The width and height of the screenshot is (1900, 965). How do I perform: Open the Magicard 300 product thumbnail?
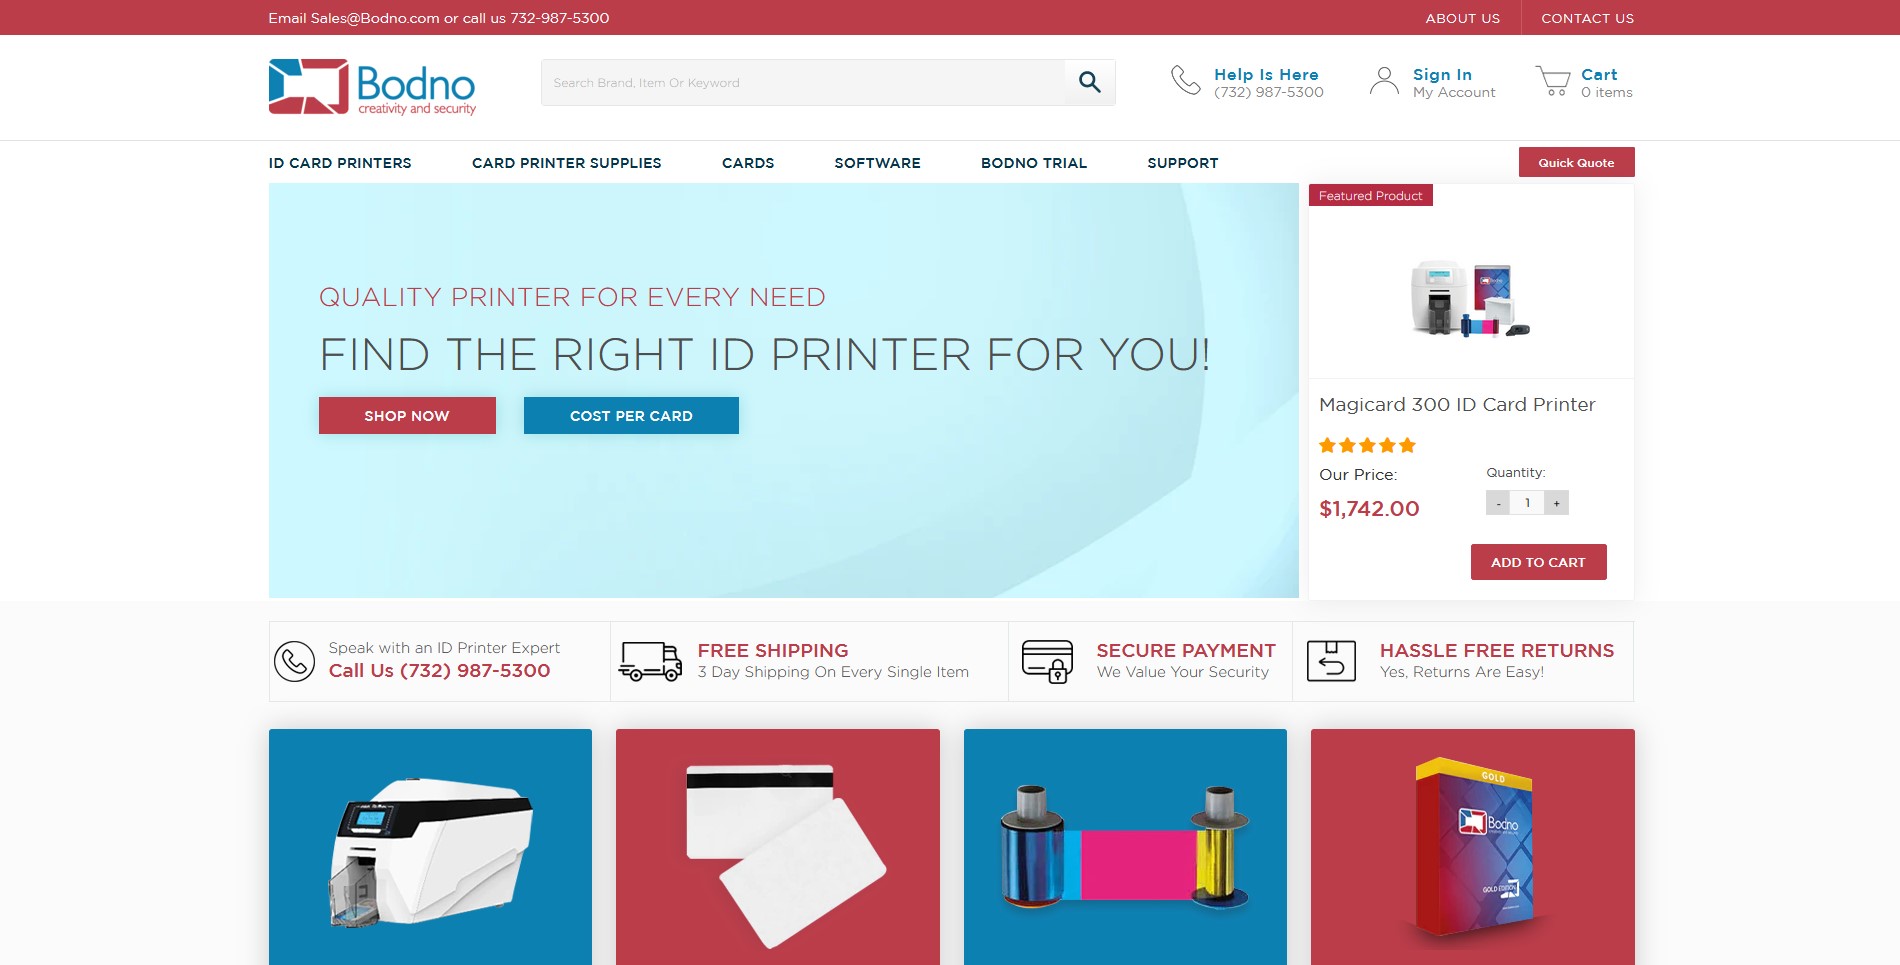click(x=1470, y=299)
